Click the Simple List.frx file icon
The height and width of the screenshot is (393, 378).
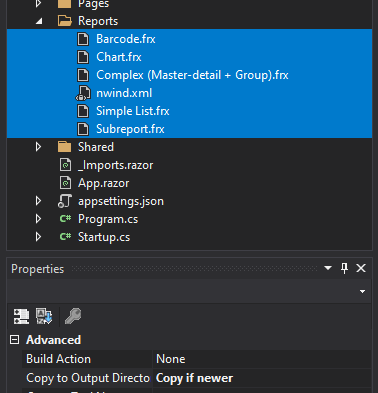point(83,111)
